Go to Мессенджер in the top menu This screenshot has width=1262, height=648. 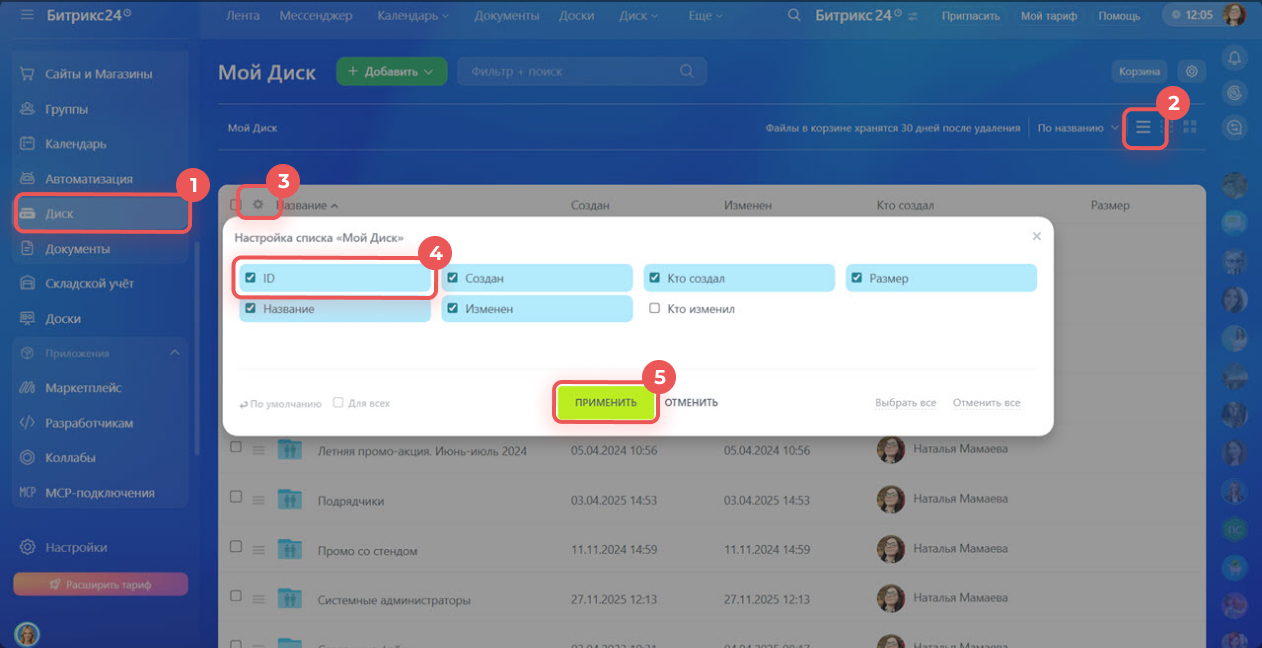tap(314, 16)
